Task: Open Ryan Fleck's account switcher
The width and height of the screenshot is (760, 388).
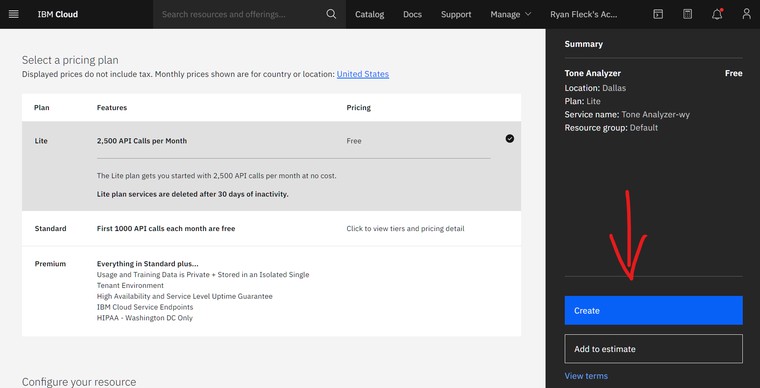Action: (584, 14)
